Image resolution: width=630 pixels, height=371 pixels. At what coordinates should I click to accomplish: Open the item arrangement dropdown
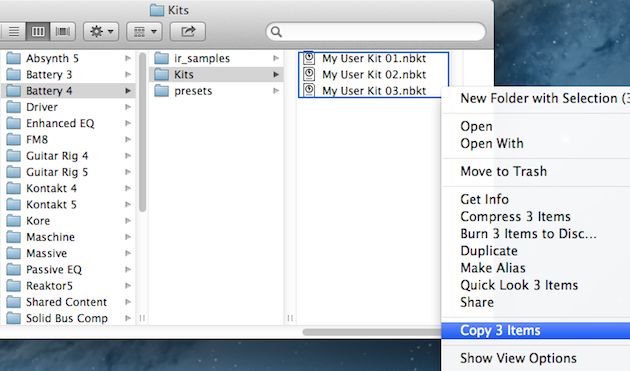[144, 31]
